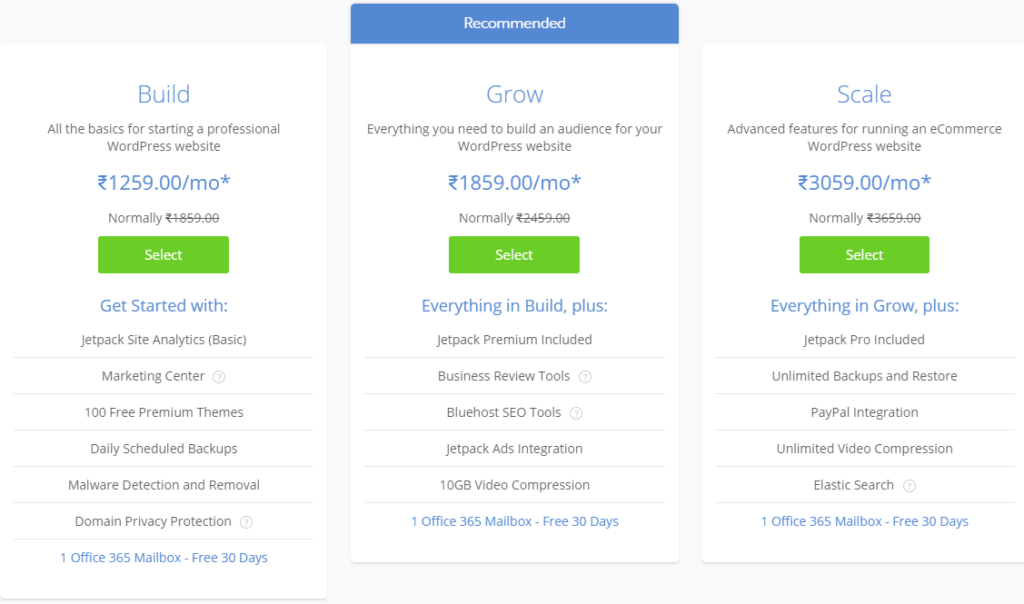Image resolution: width=1024 pixels, height=604 pixels.
Task: Click the Build plan title
Action: (x=164, y=94)
